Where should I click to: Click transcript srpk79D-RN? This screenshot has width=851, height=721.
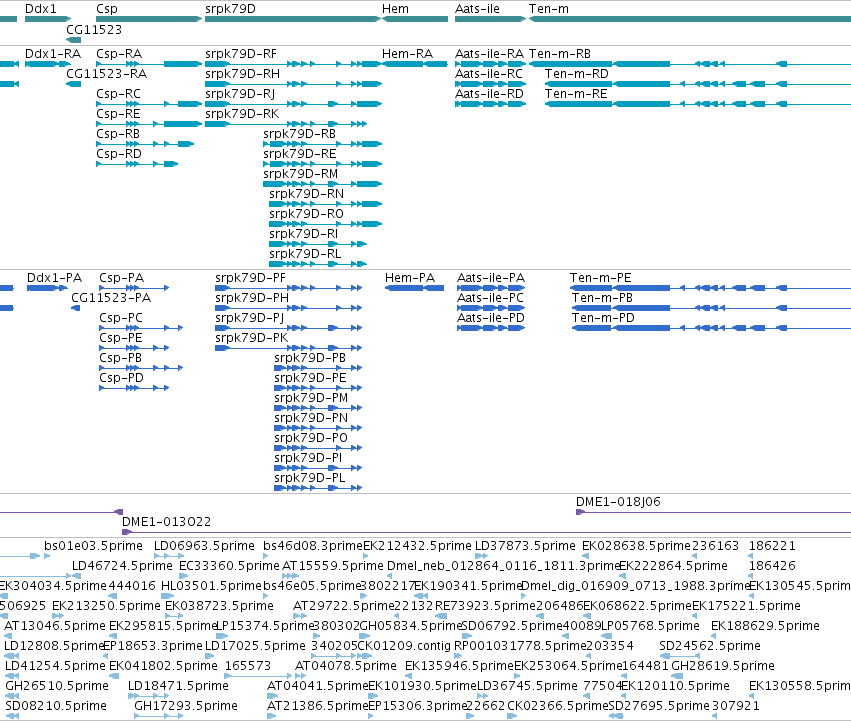(x=307, y=194)
